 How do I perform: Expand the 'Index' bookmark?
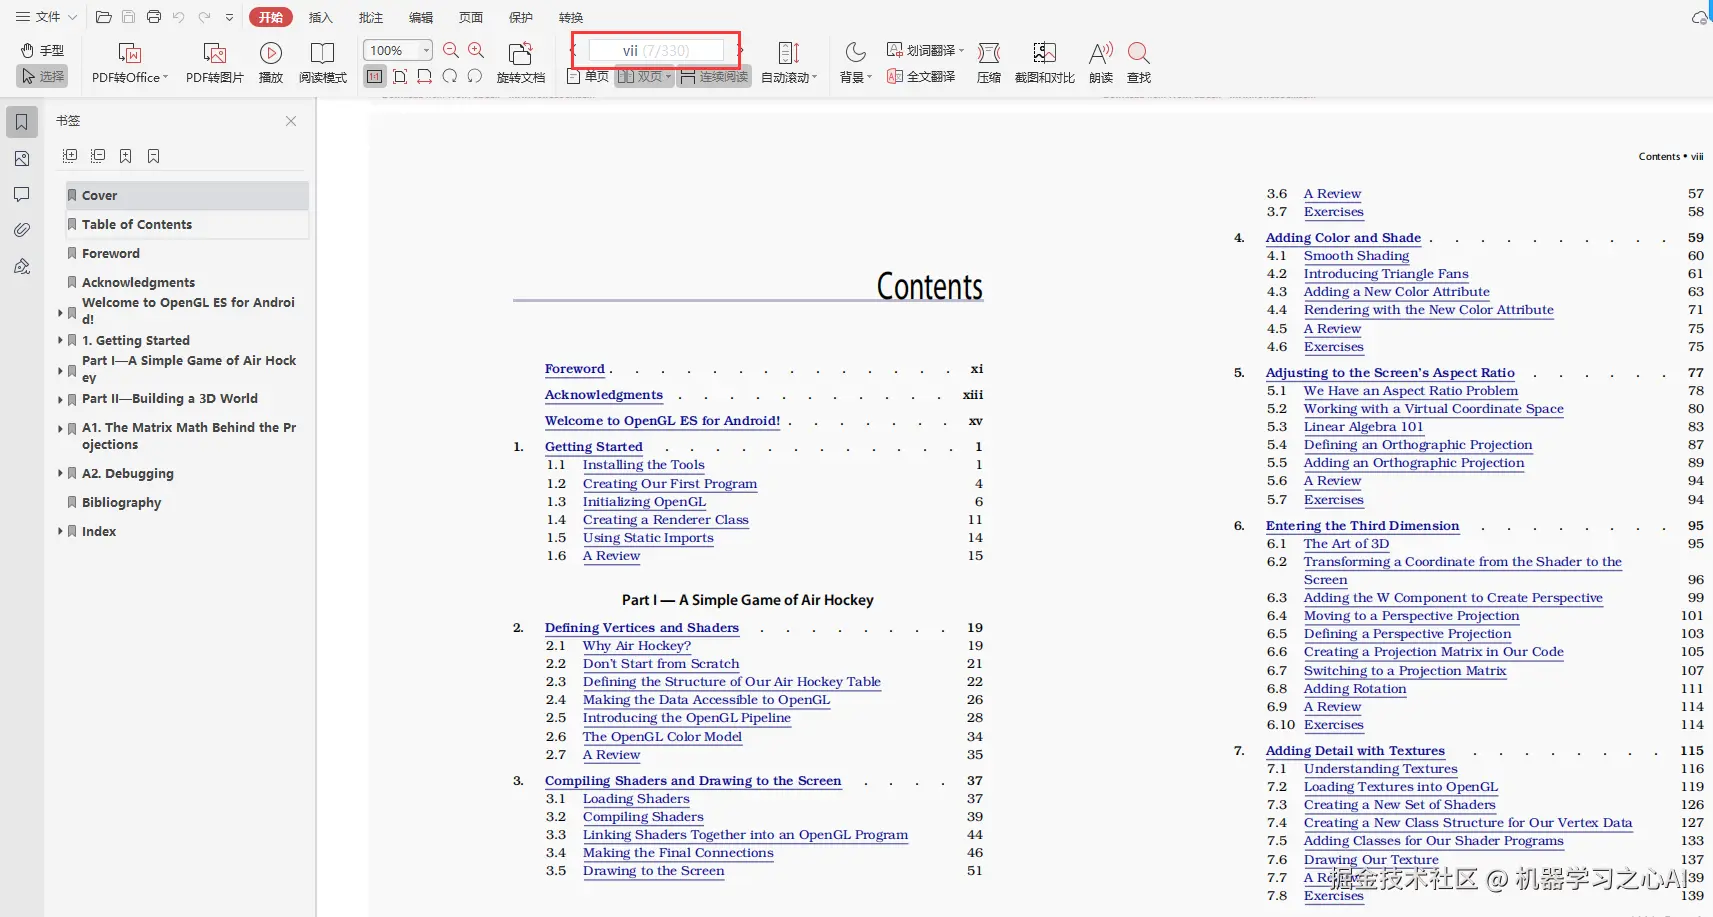point(60,531)
